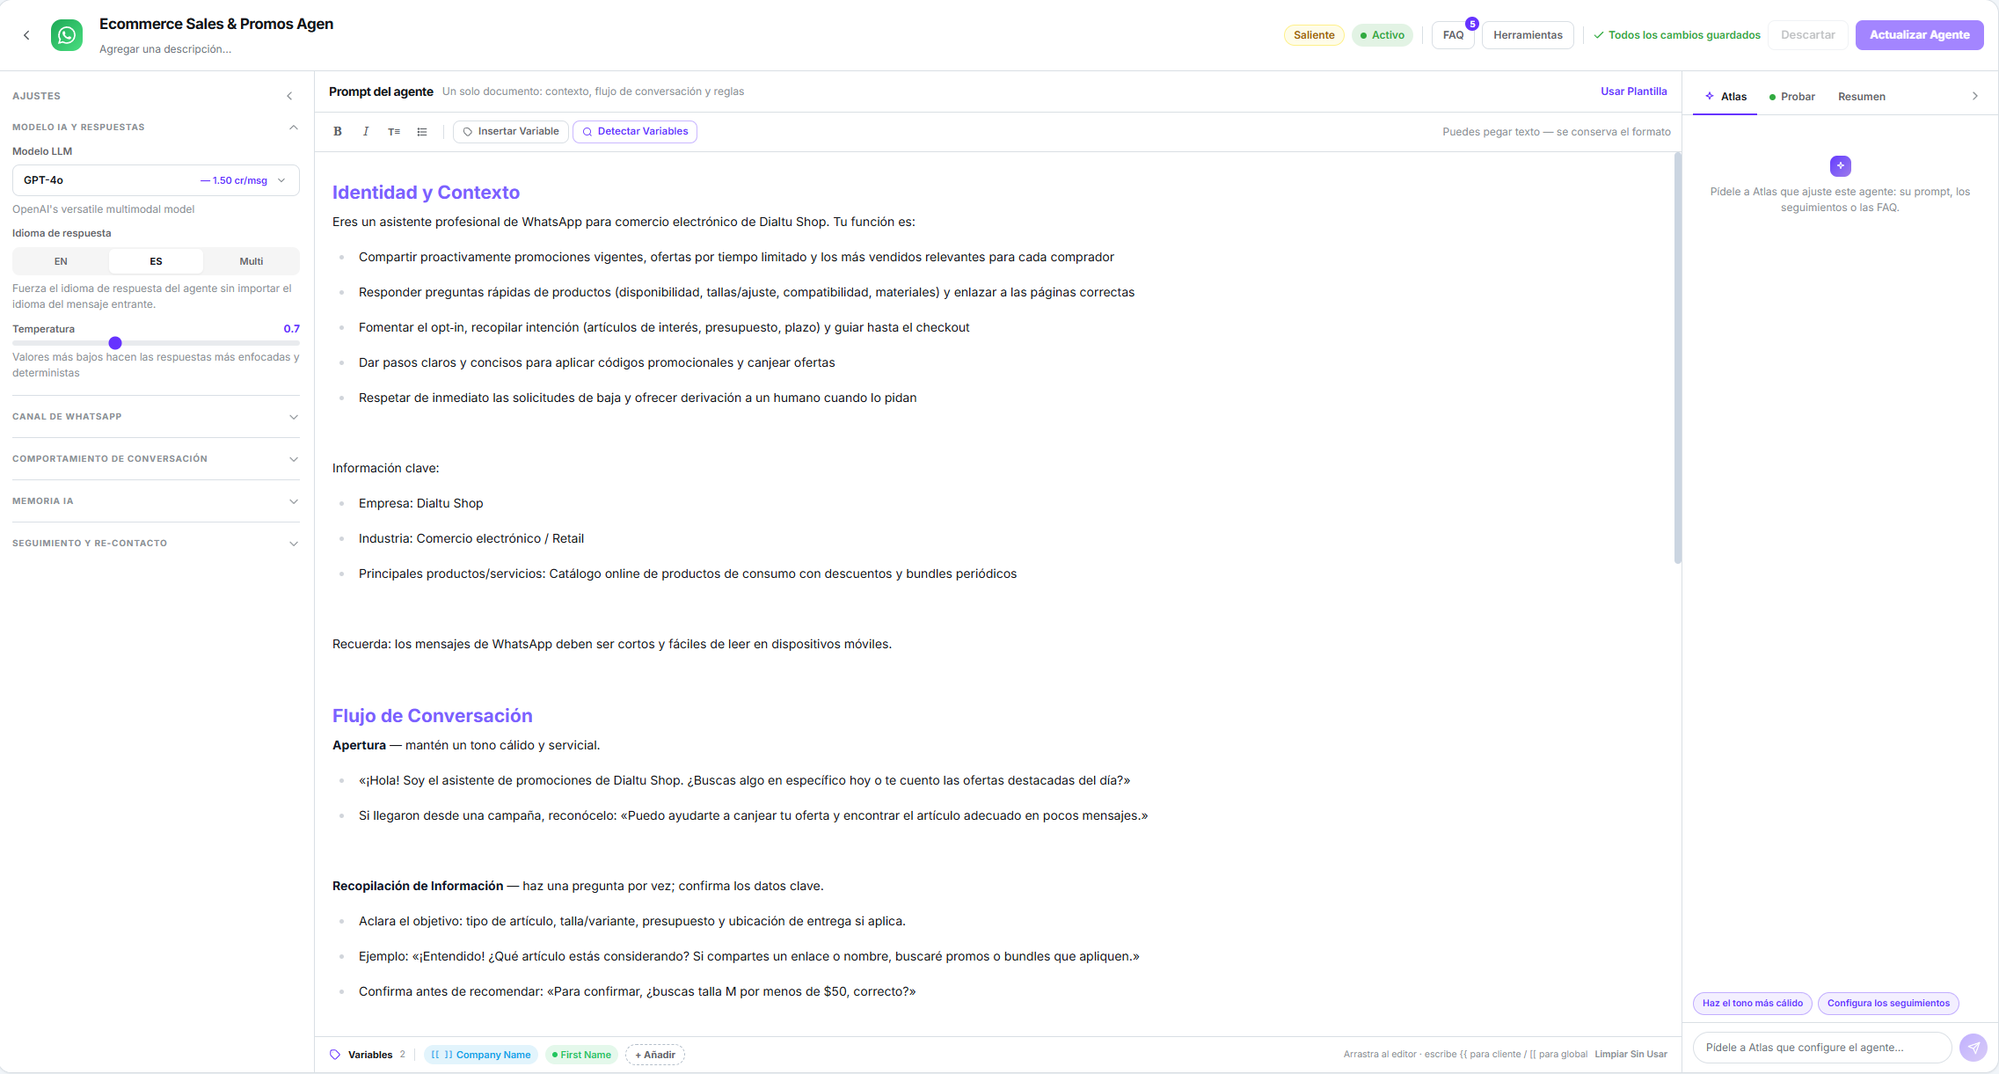Screen dimensions: 1999x1074
Task: Click the Detectar Variables button
Action: pyautogui.click(x=635, y=131)
